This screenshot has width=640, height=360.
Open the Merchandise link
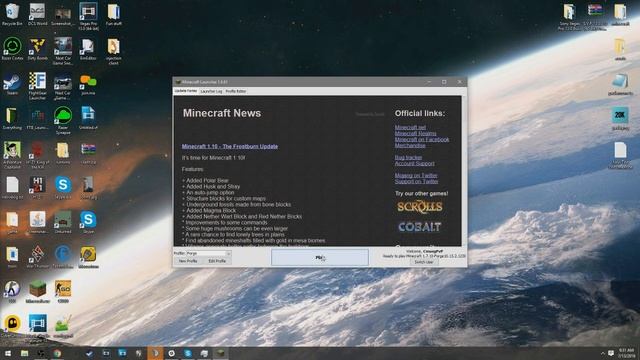click(410, 145)
